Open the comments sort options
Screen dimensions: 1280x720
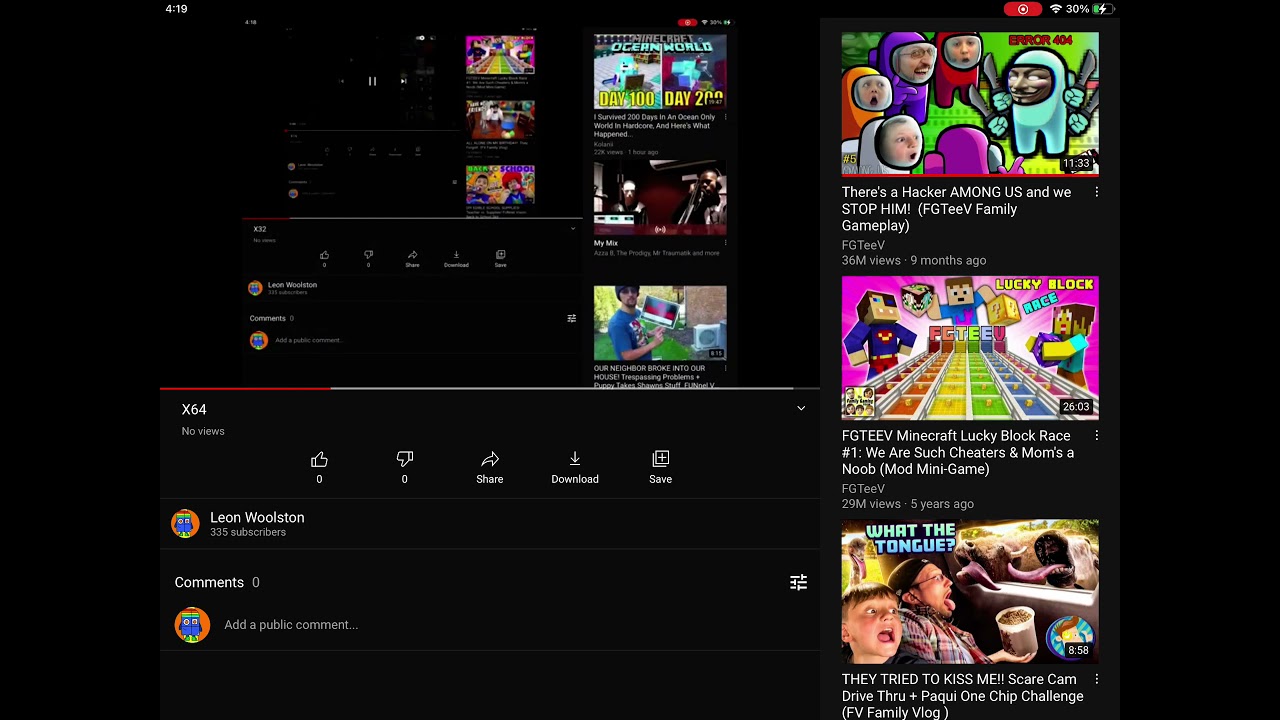[x=798, y=582]
